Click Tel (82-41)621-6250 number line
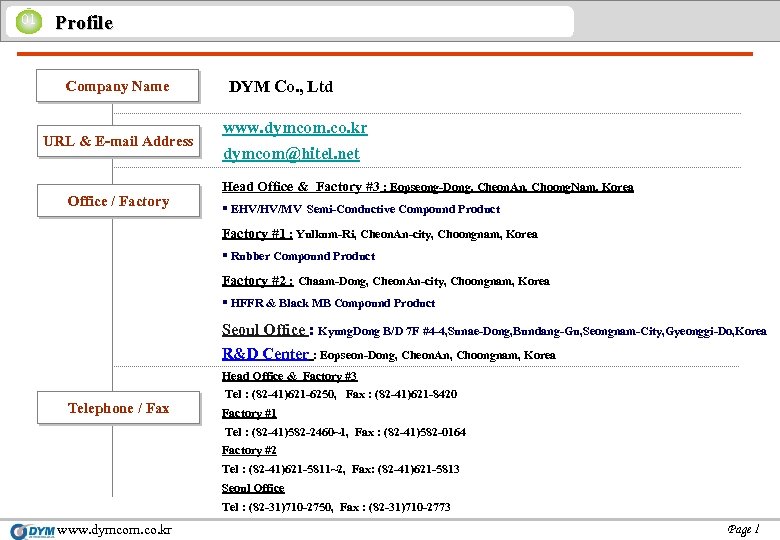This screenshot has width=780, height=540. tap(341, 394)
